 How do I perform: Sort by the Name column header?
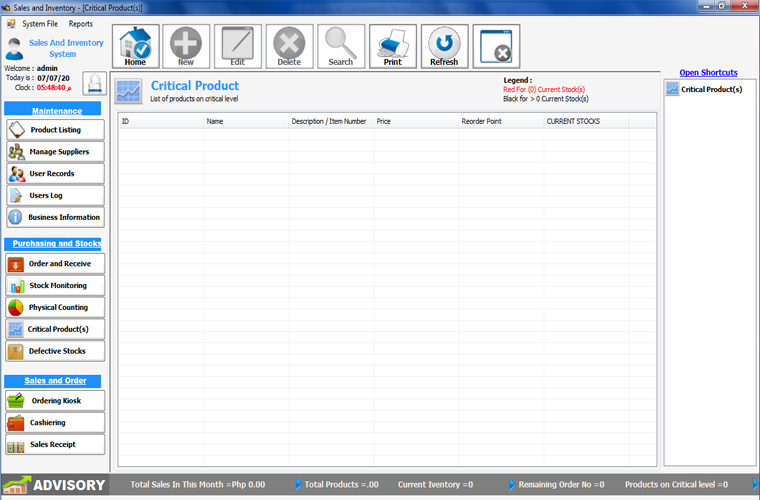tap(246, 121)
